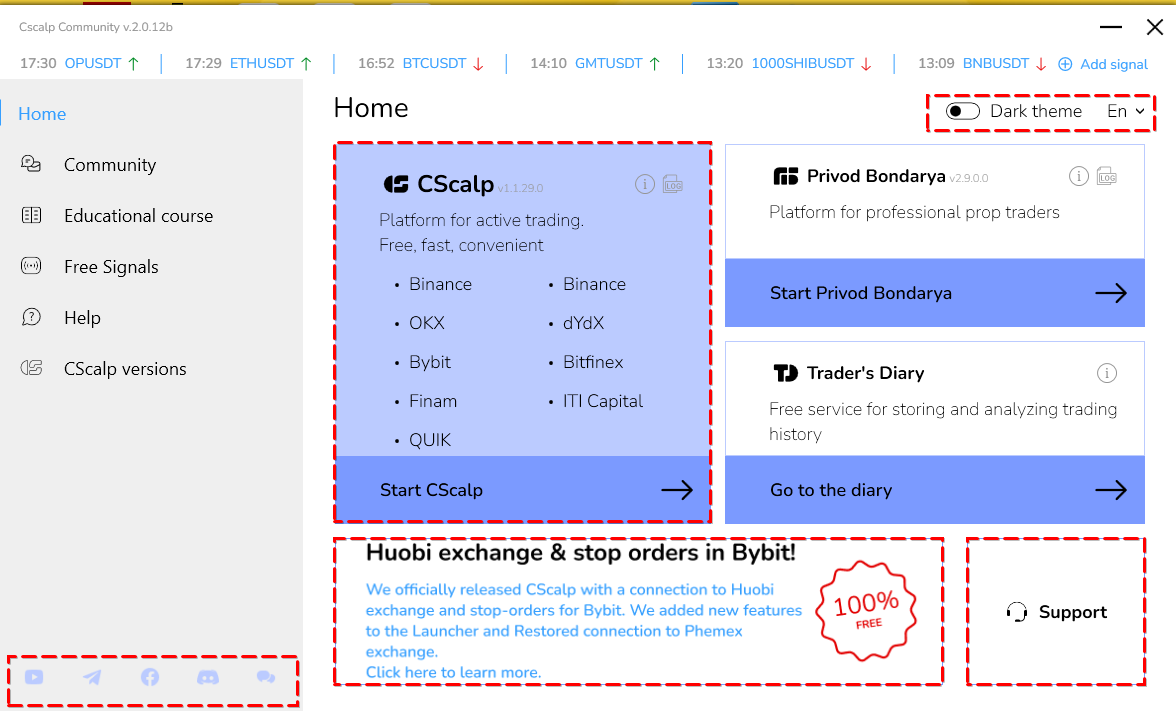Launch Start Privod Bondarya button
The width and height of the screenshot is (1176, 711).
coord(934,292)
